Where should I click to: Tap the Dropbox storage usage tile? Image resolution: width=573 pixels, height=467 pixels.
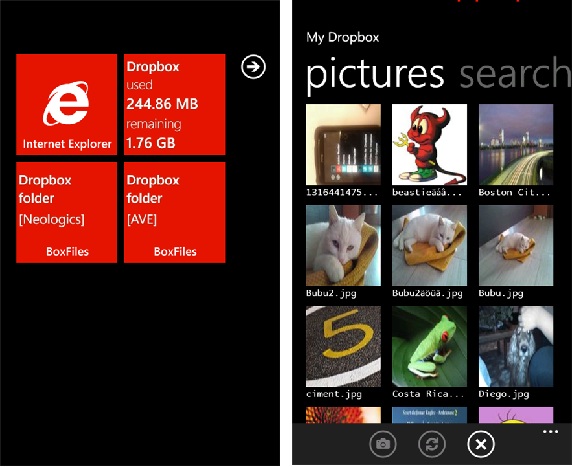coord(175,104)
